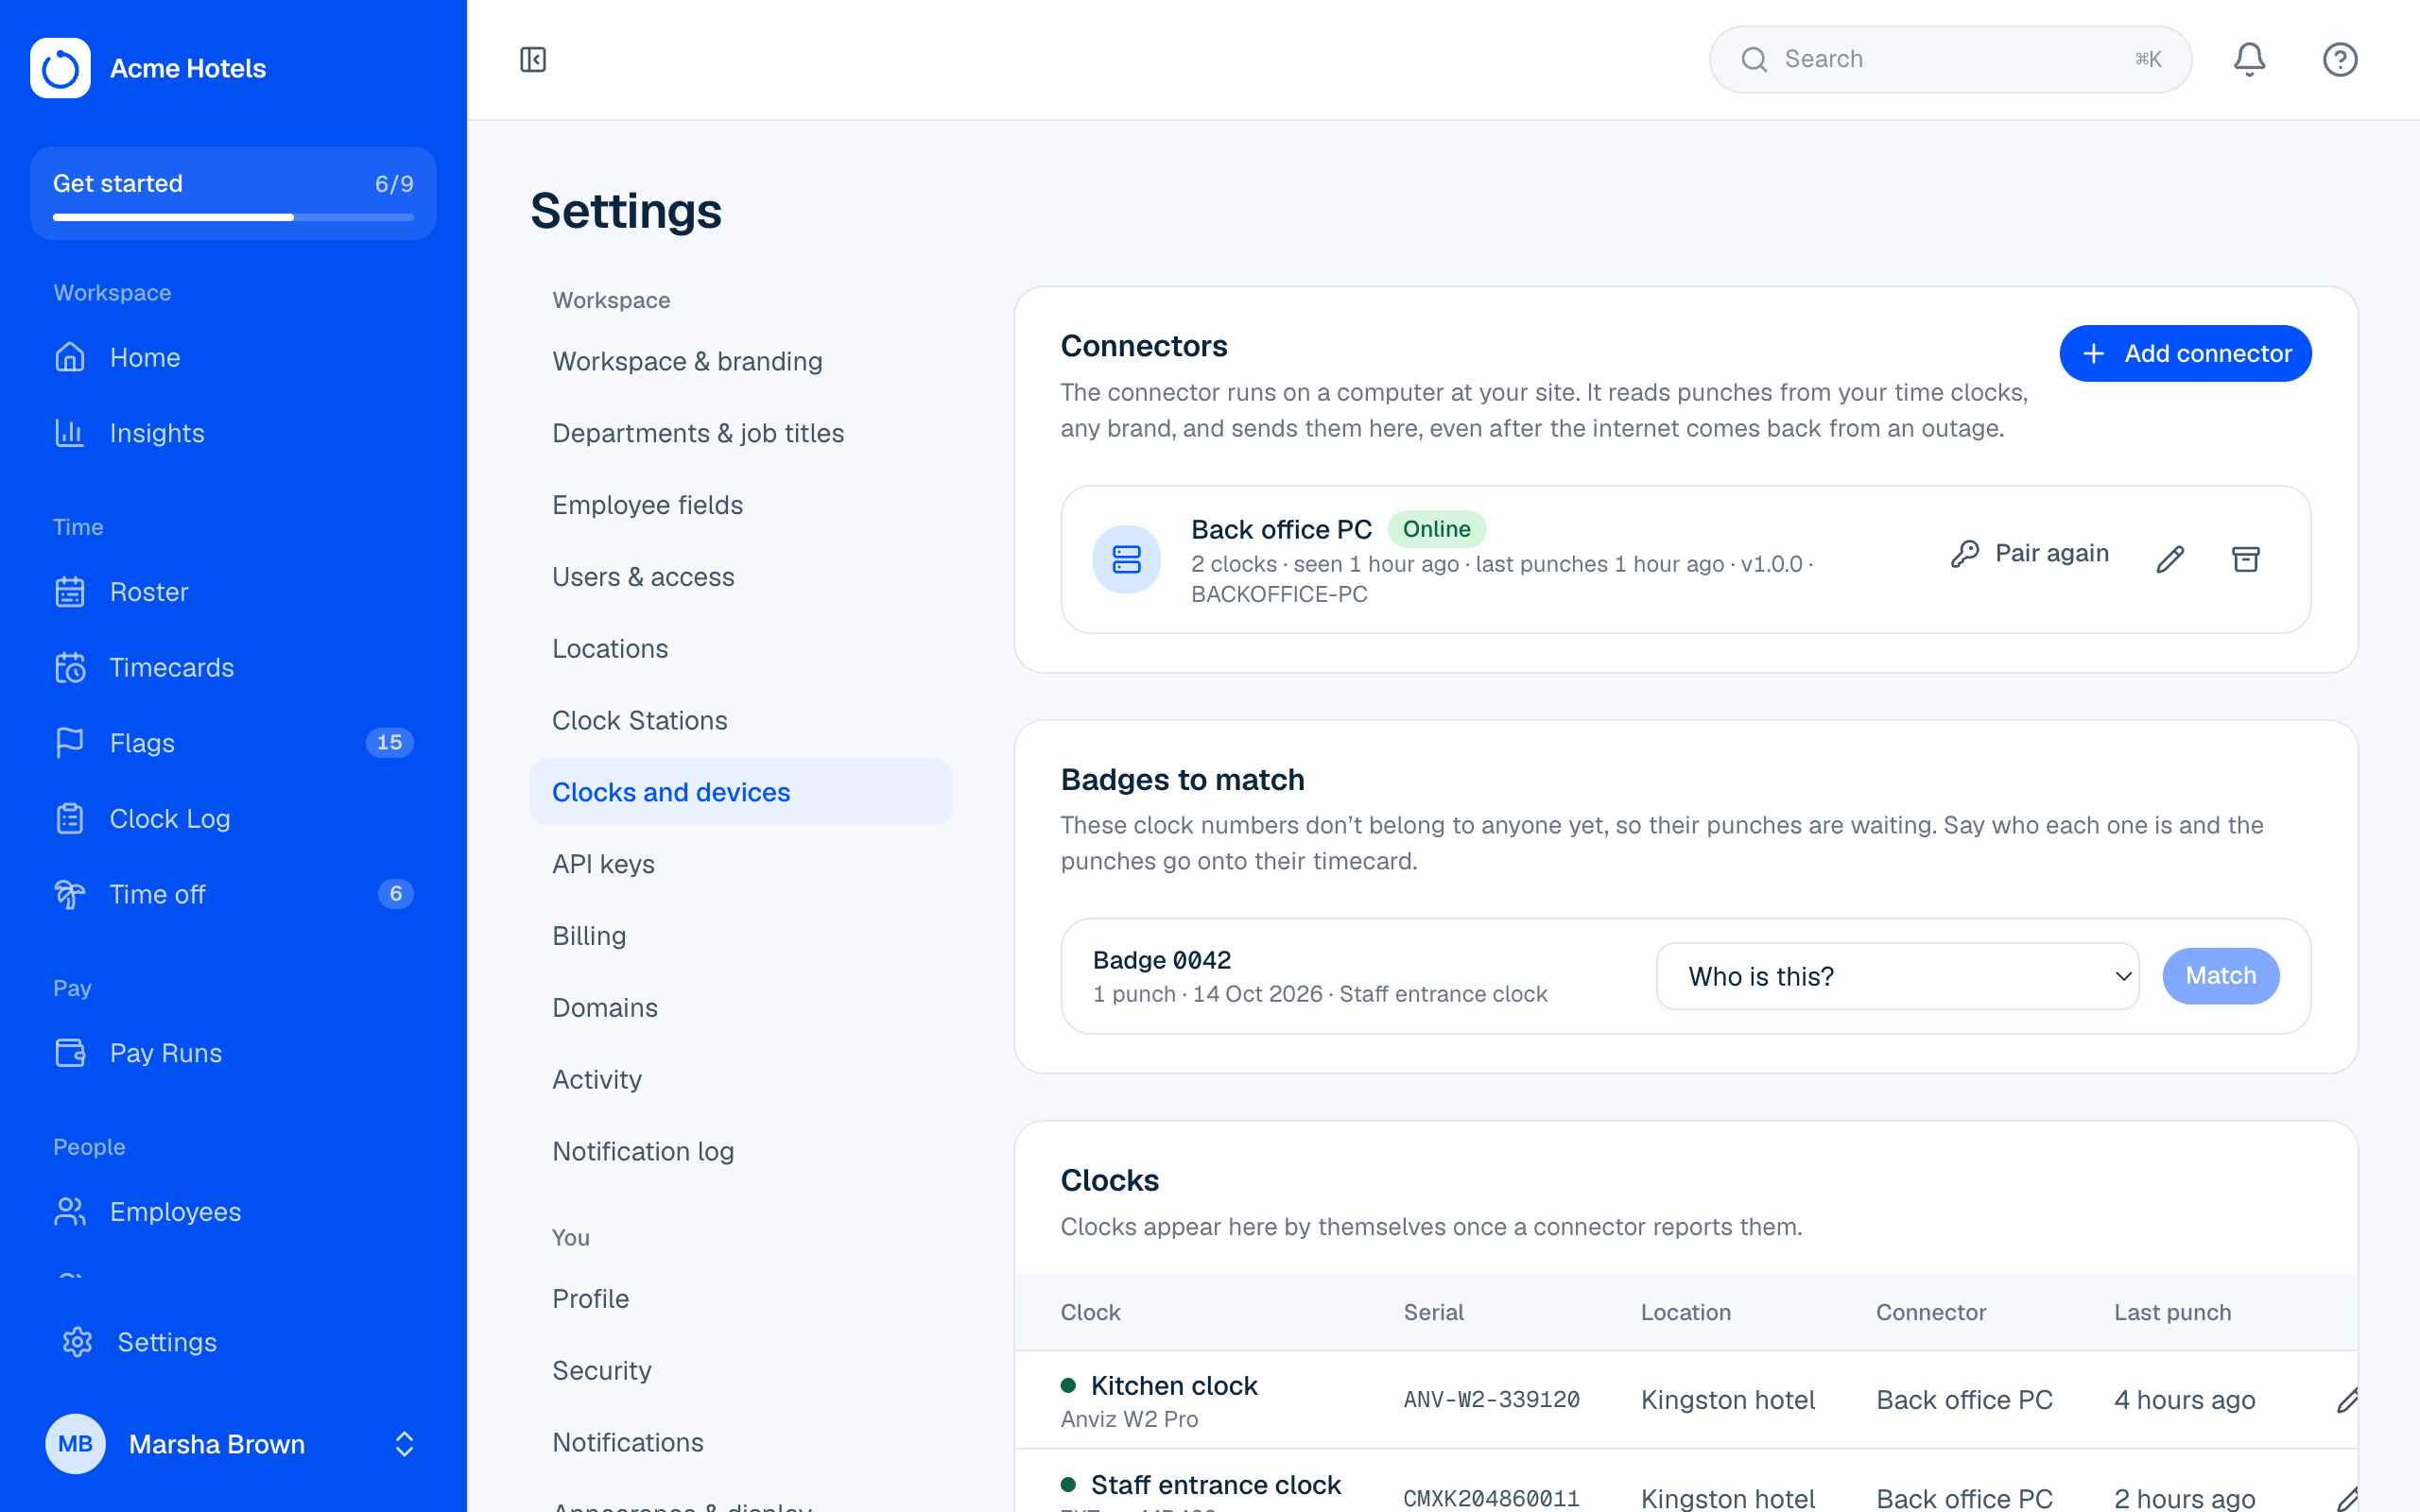Image resolution: width=2420 pixels, height=1512 pixels.
Task: Edit the Kitchen clock row
Action: pyautogui.click(x=2347, y=1400)
